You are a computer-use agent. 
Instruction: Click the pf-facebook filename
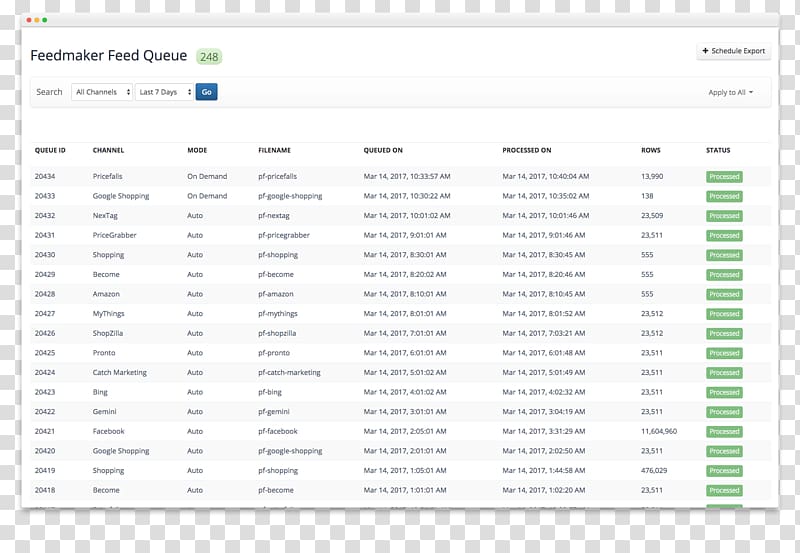278,431
